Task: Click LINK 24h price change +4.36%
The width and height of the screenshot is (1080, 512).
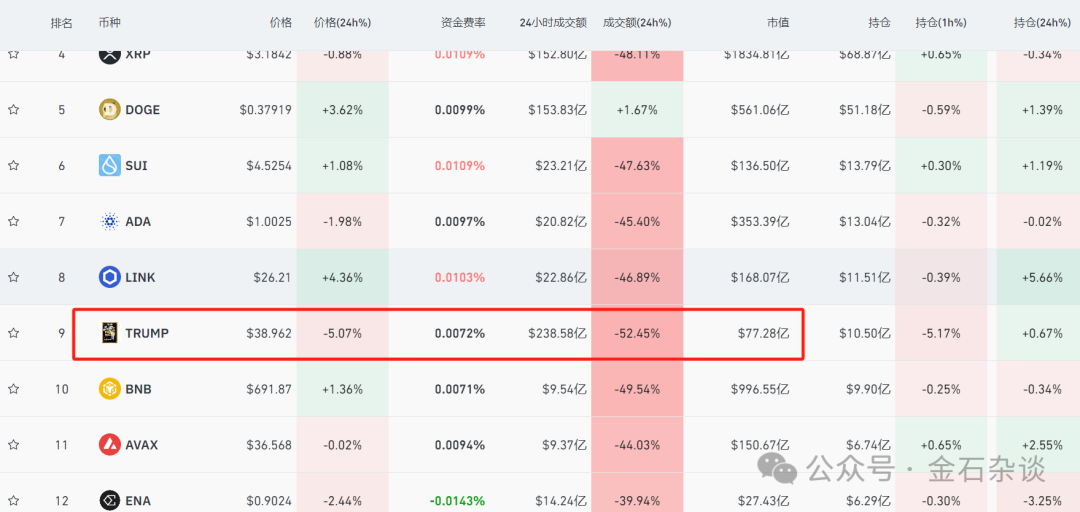Action: (x=342, y=277)
